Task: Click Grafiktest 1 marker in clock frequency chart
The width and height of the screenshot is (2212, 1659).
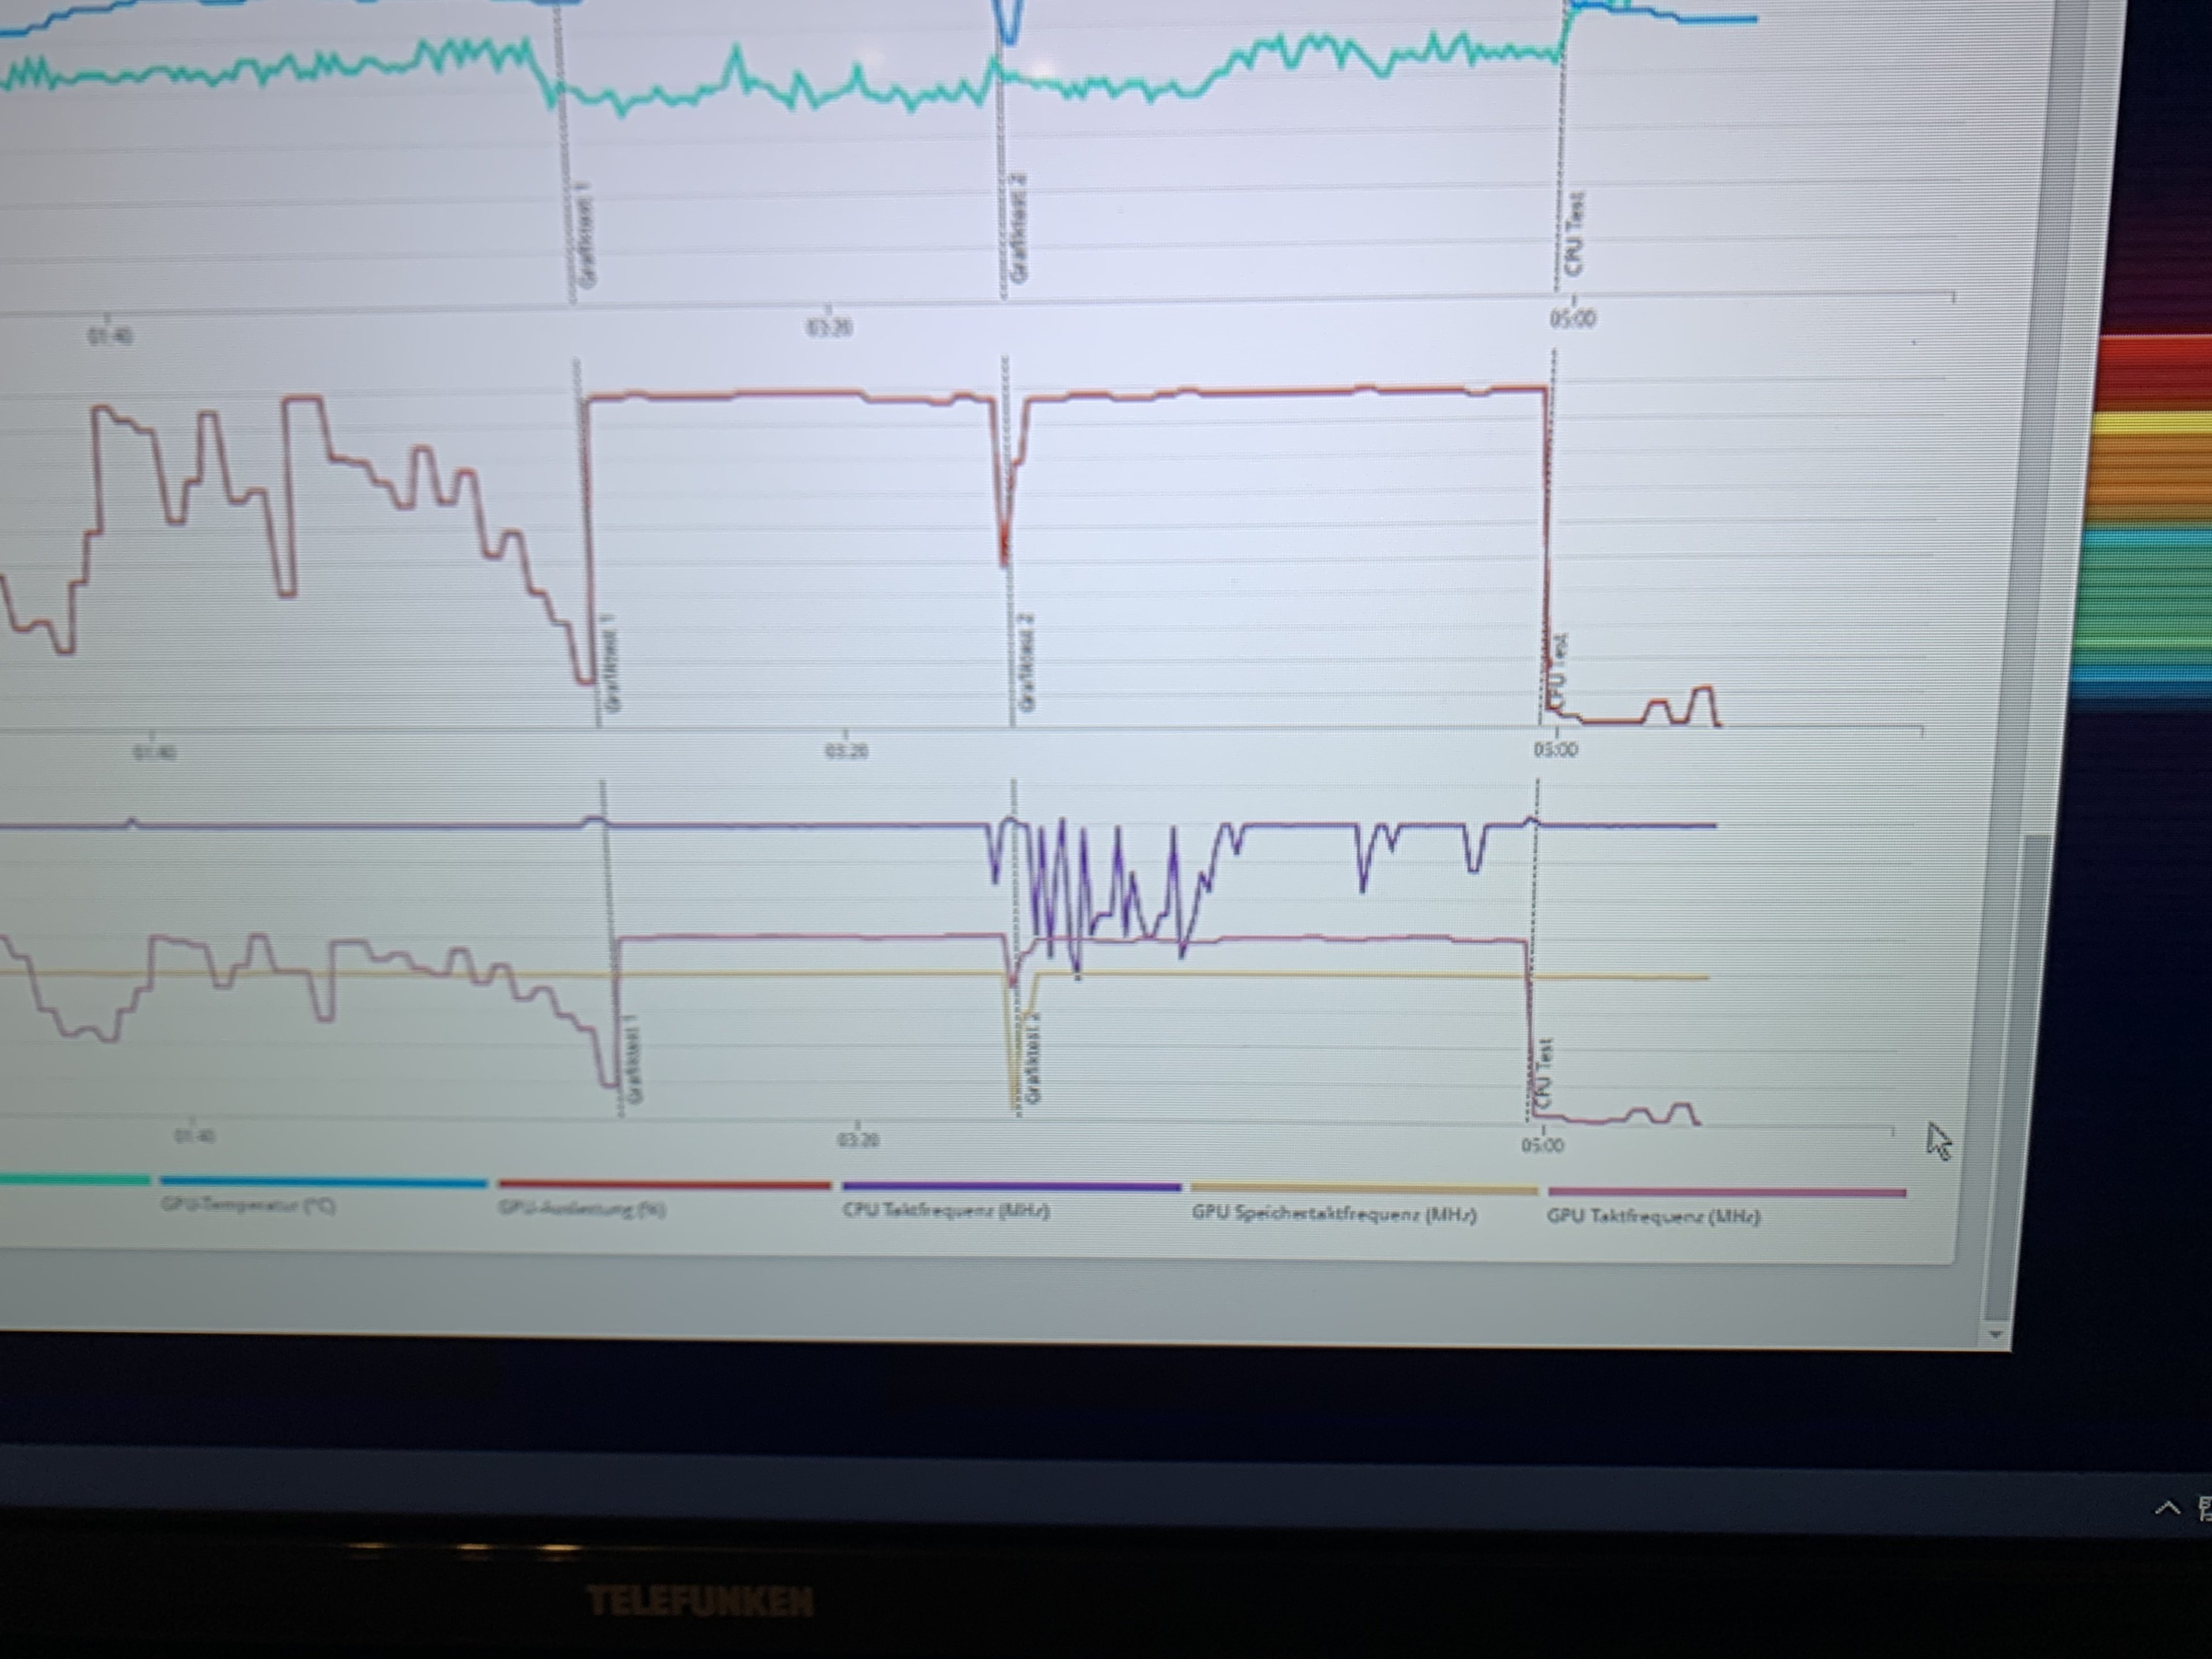Action: click(x=635, y=1060)
